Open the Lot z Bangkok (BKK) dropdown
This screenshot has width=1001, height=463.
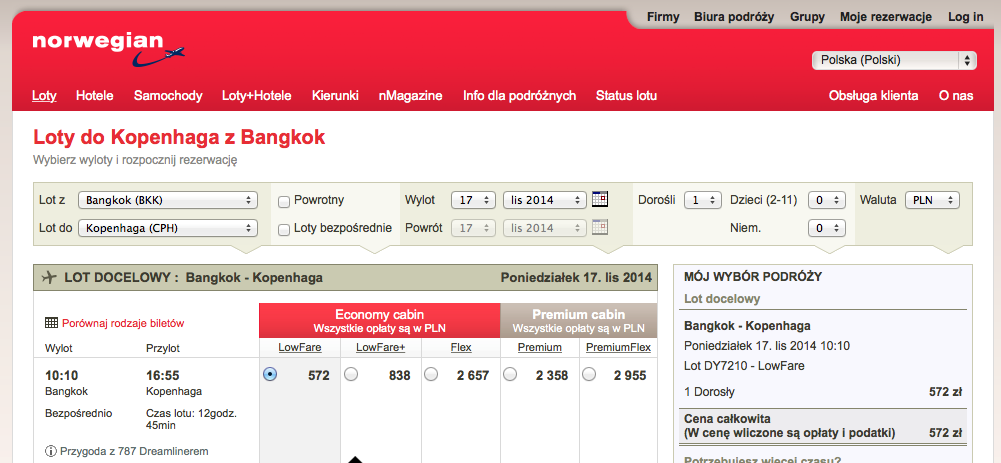coord(168,200)
